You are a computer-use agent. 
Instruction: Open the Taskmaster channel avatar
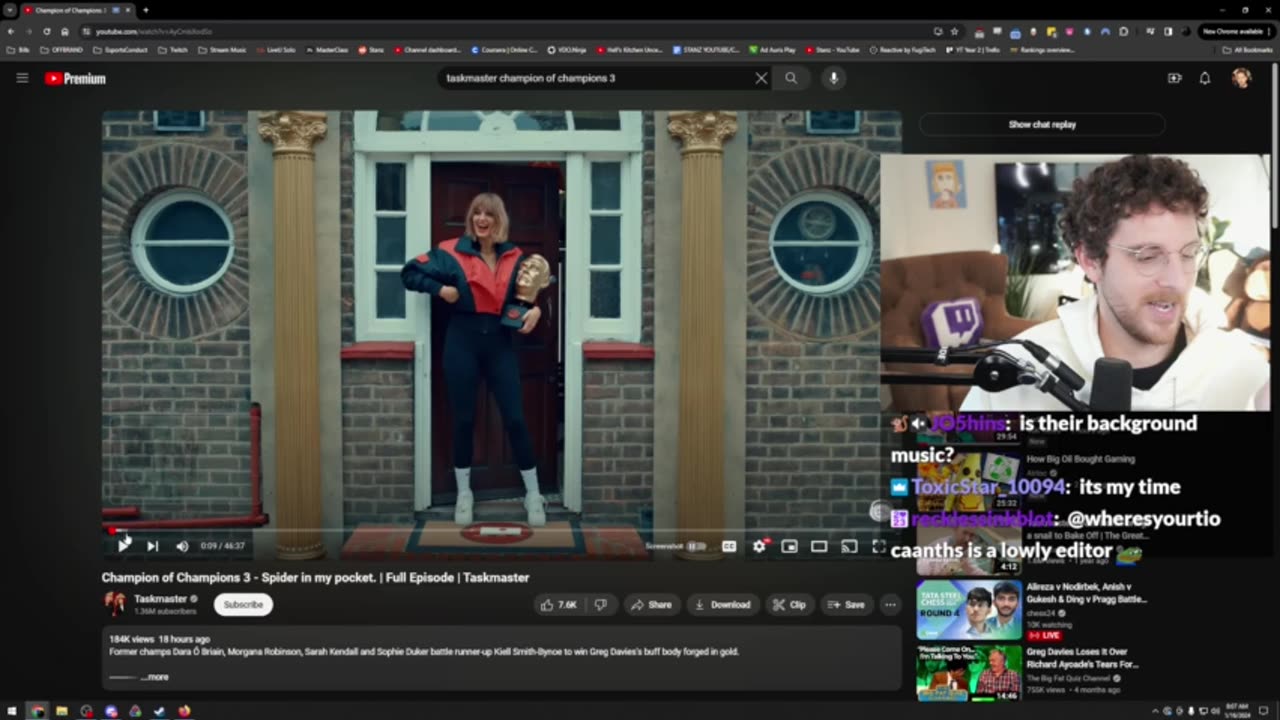pyautogui.click(x=115, y=604)
